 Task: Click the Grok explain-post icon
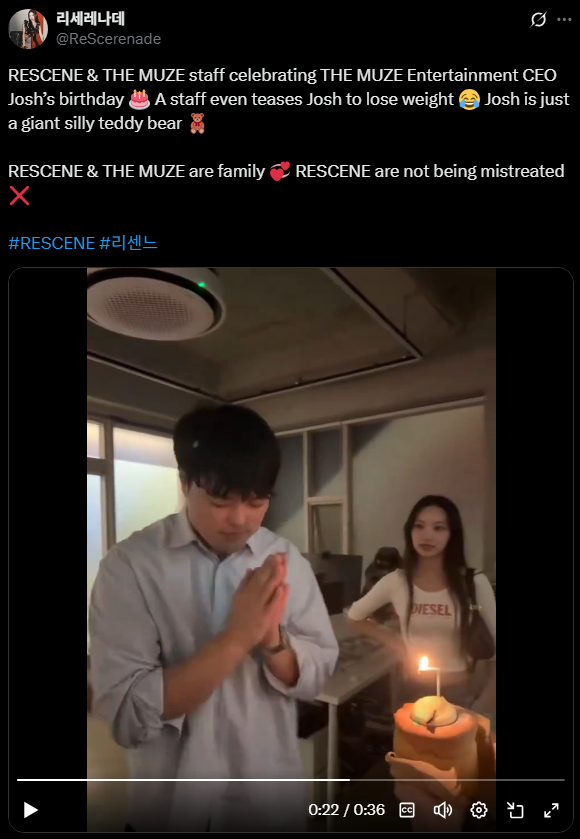[538, 20]
